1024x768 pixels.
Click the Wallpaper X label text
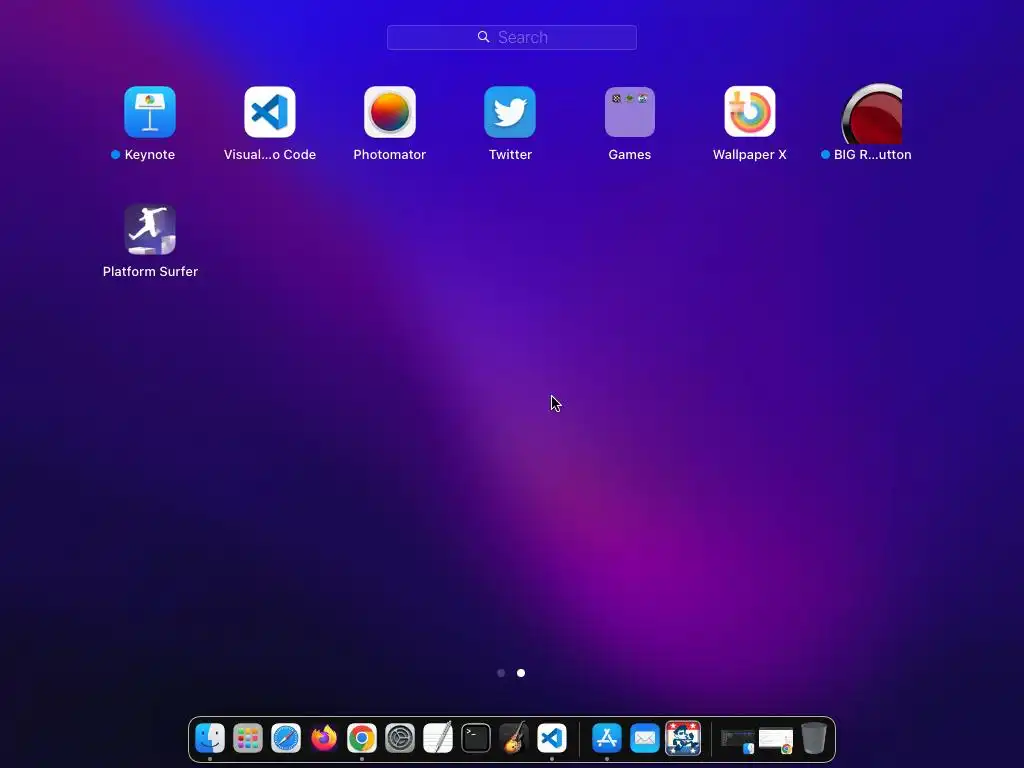[x=750, y=155]
